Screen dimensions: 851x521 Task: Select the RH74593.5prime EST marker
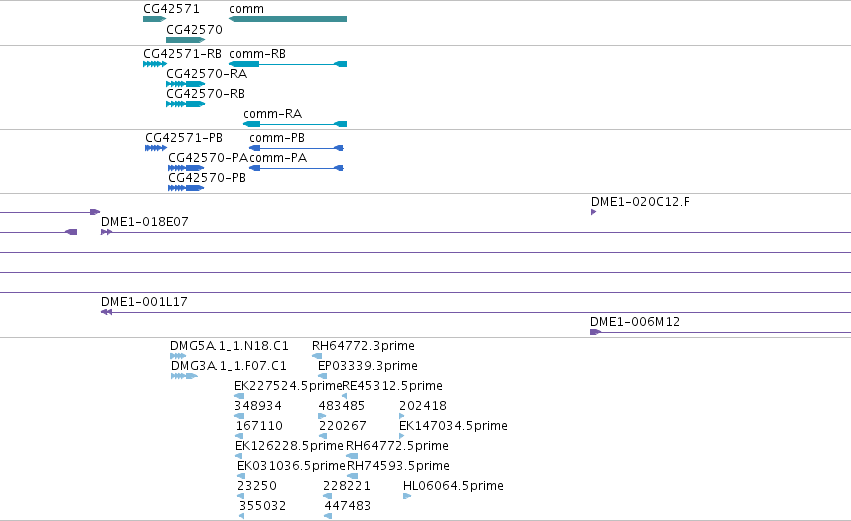[352, 476]
